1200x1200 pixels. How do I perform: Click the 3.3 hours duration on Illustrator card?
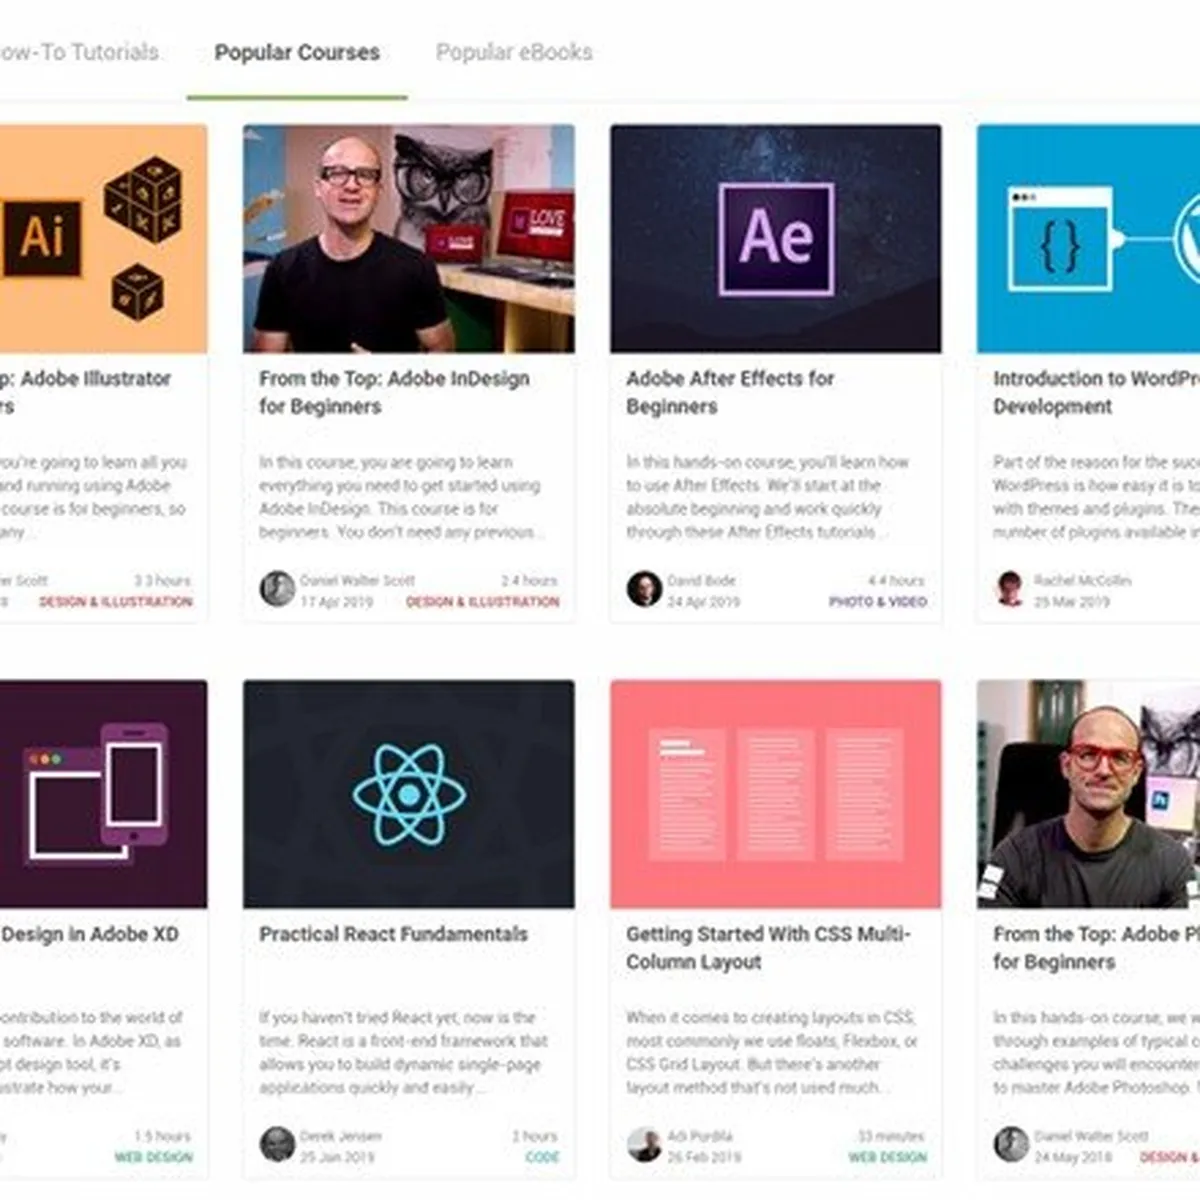point(162,580)
